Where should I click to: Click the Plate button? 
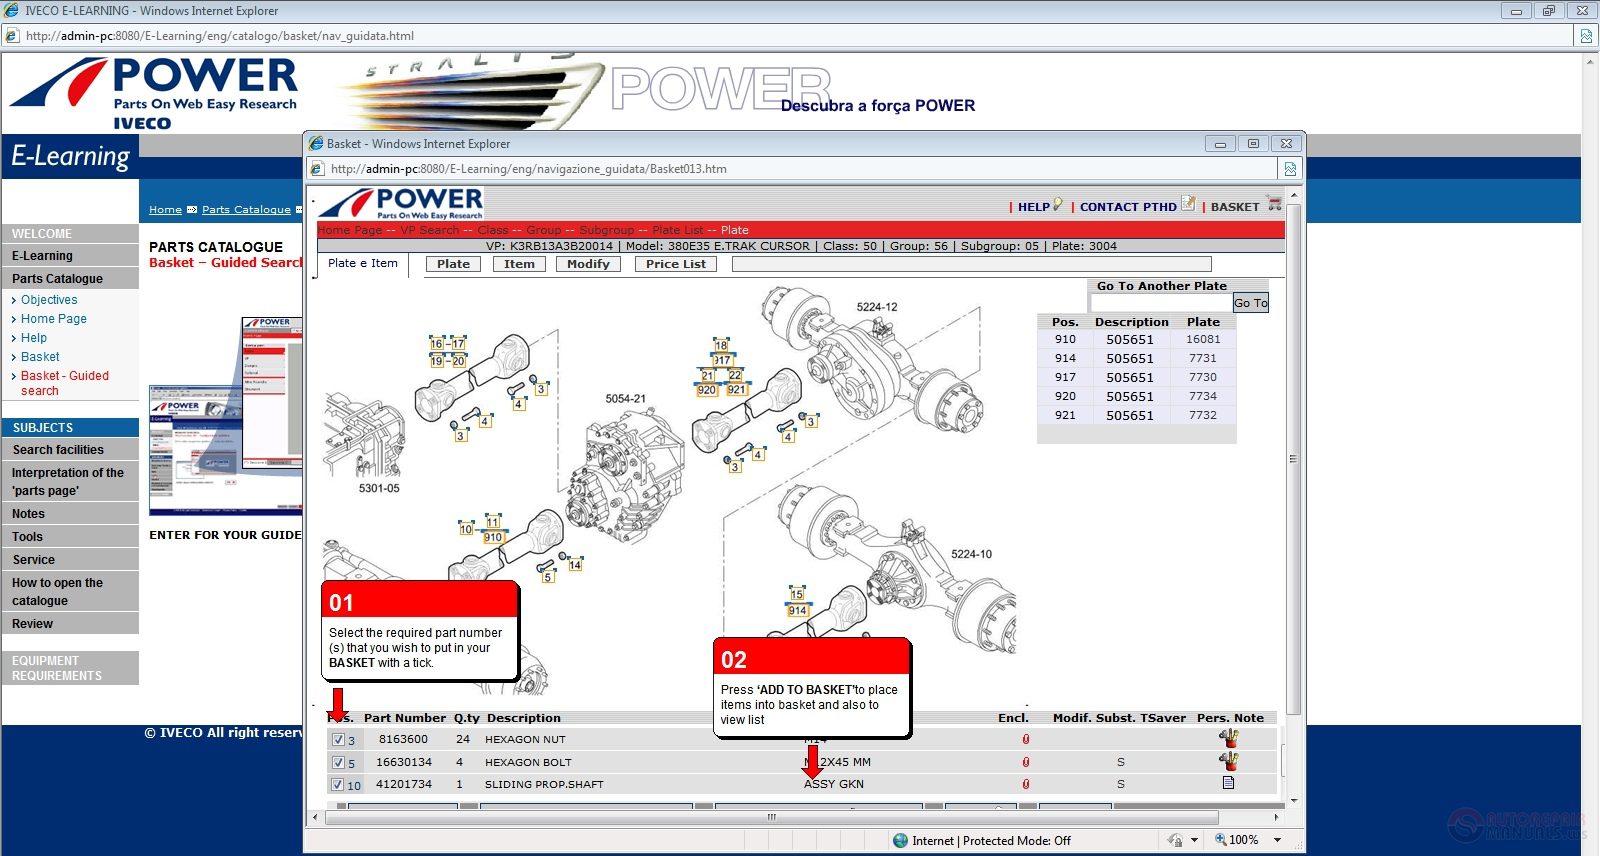pyautogui.click(x=453, y=264)
